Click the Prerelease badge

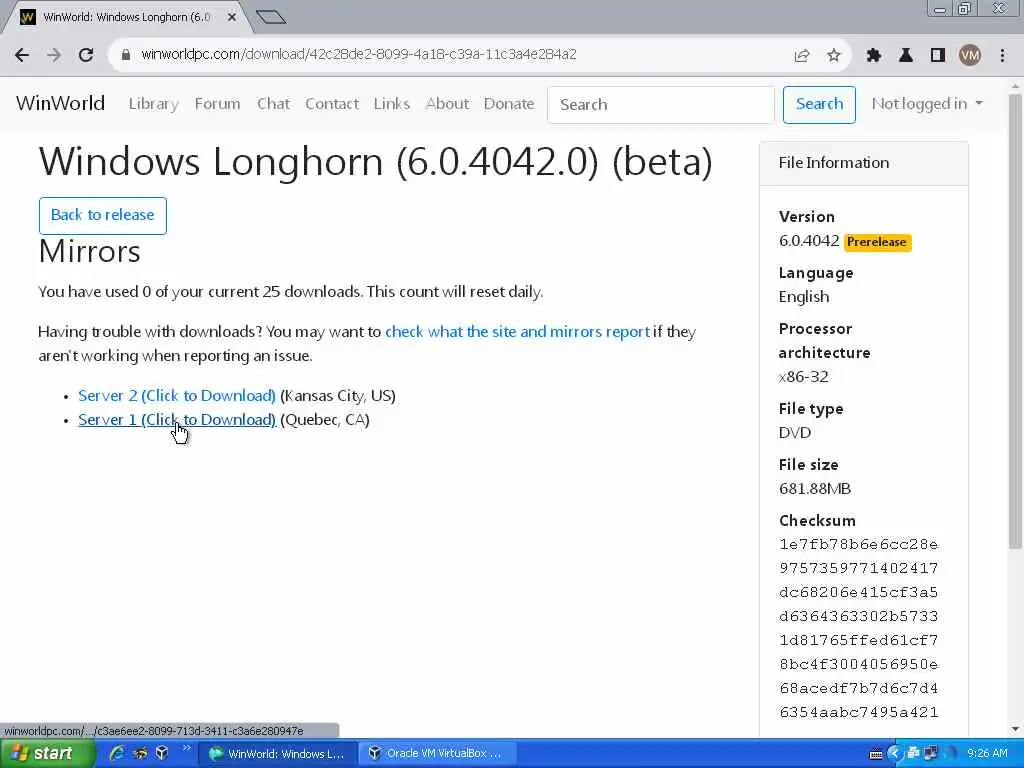(877, 242)
